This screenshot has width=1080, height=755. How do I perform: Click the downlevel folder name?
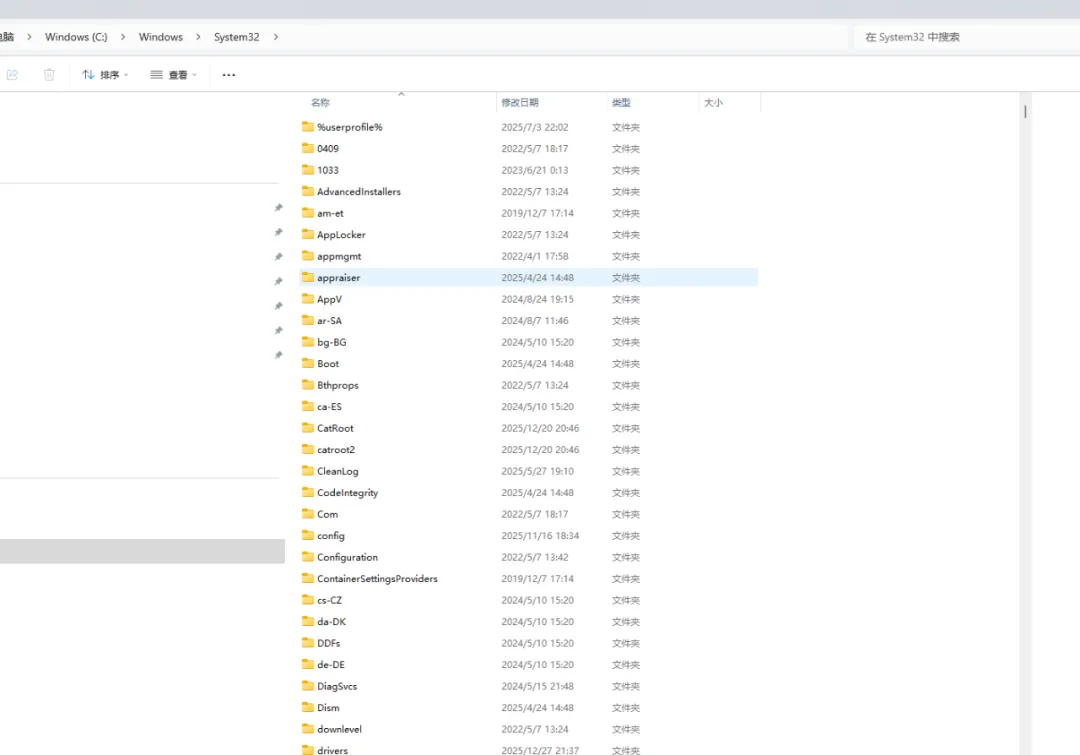coord(339,729)
